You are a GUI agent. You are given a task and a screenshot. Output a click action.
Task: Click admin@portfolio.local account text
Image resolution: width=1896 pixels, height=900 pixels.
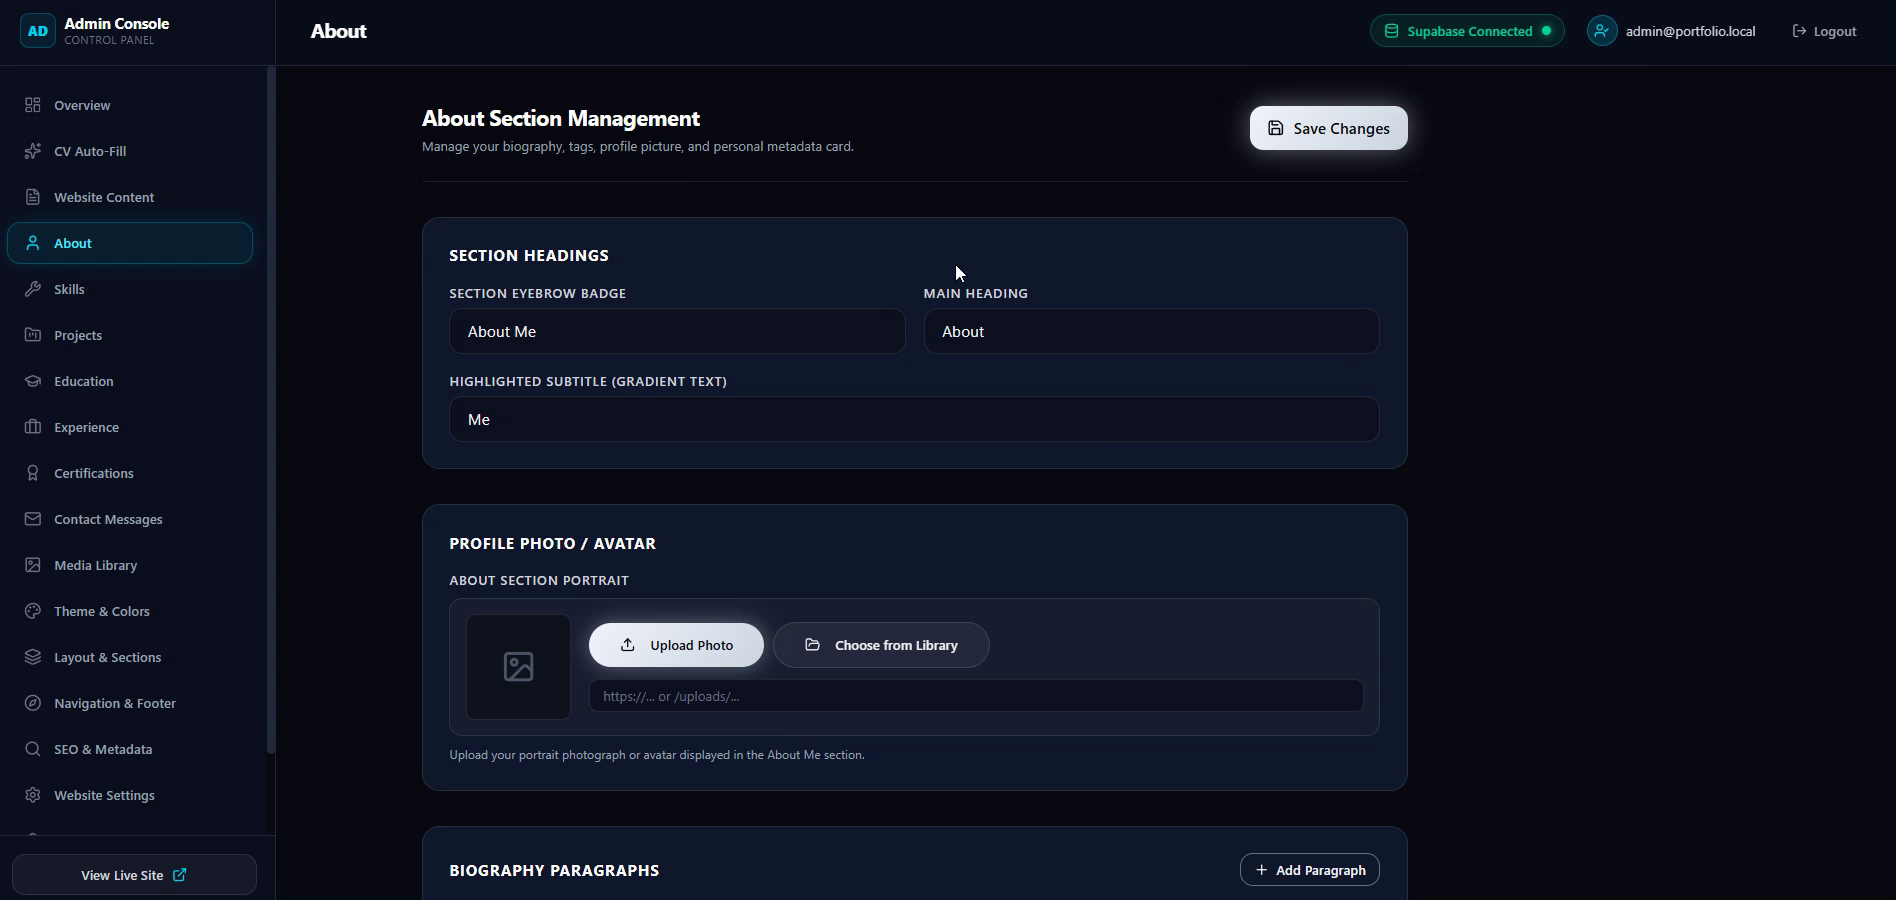point(1690,31)
